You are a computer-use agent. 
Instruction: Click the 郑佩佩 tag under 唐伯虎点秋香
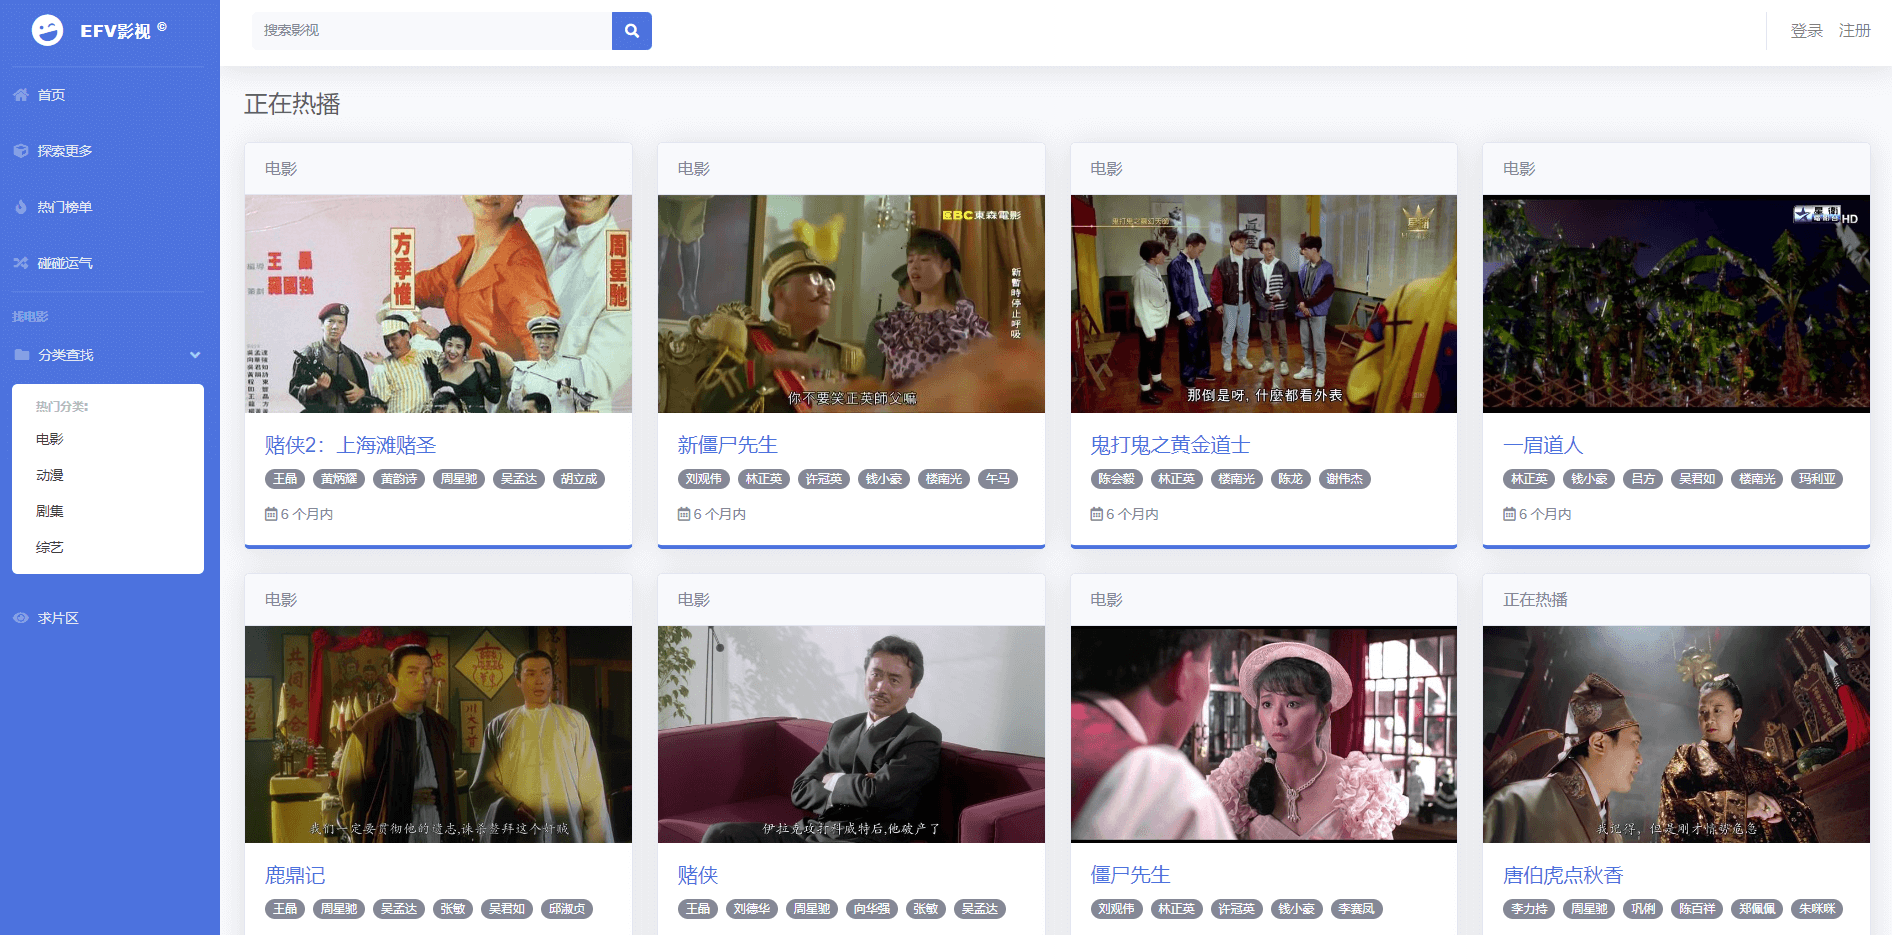click(x=1757, y=909)
